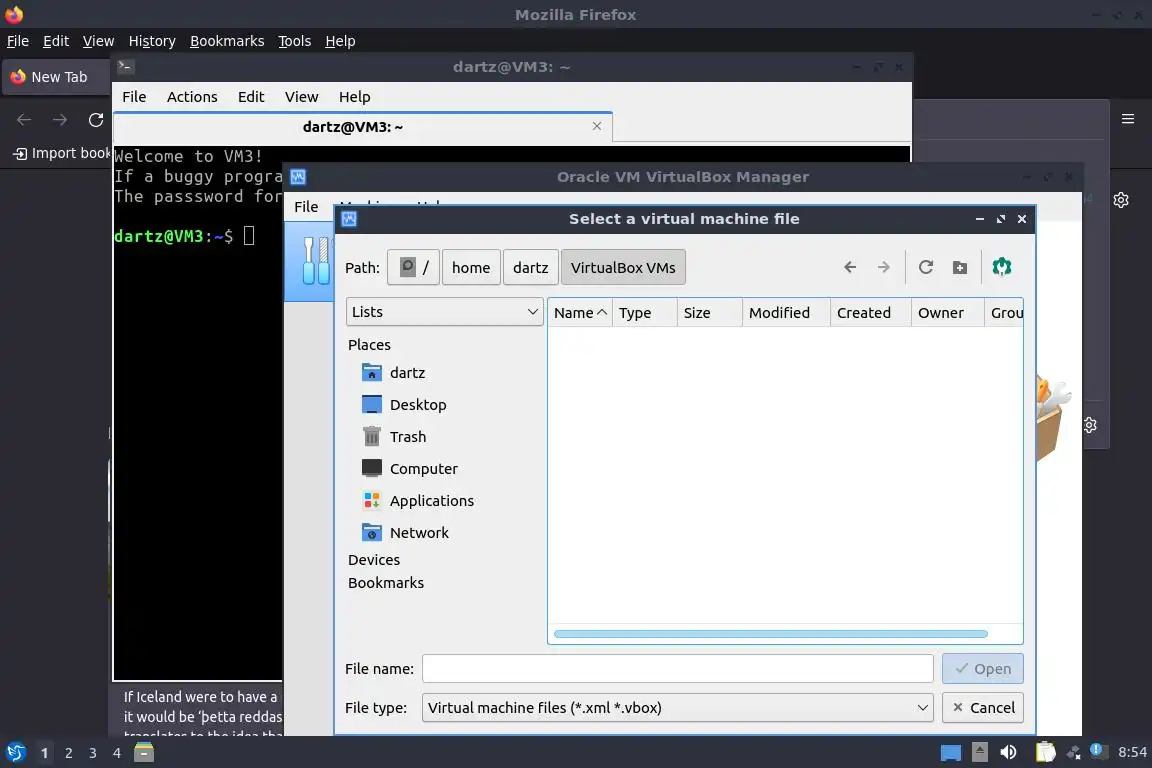
Task: Click the Firefox upper settings gear icon
Action: (1120, 200)
